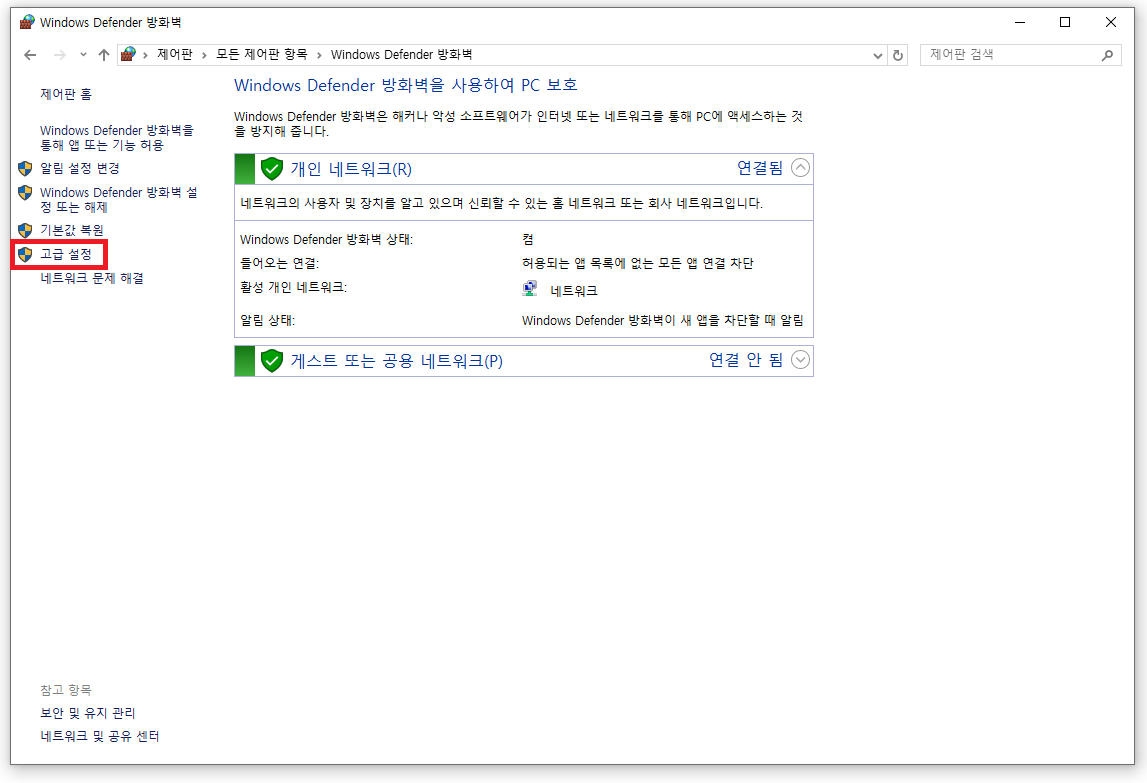Viewport: 1147px width, 783px height.
Task: Click the shield icon beside 고급 설정
Action: point(25,254)
